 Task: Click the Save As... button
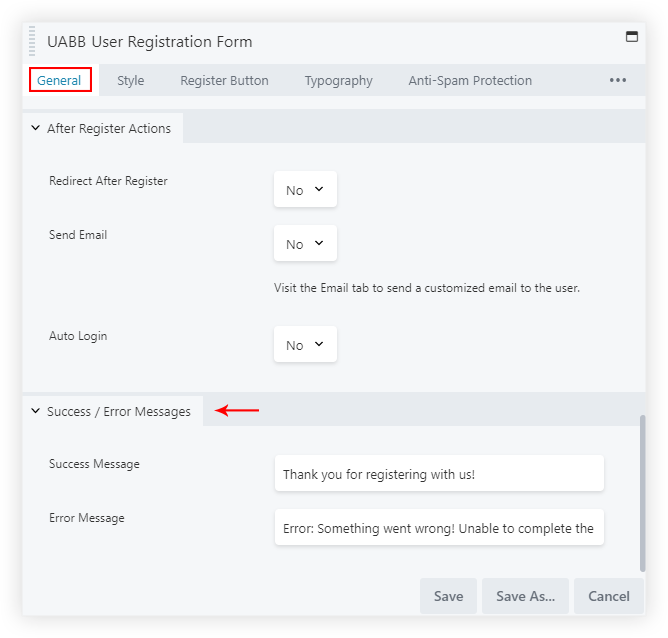coord(525,596)
